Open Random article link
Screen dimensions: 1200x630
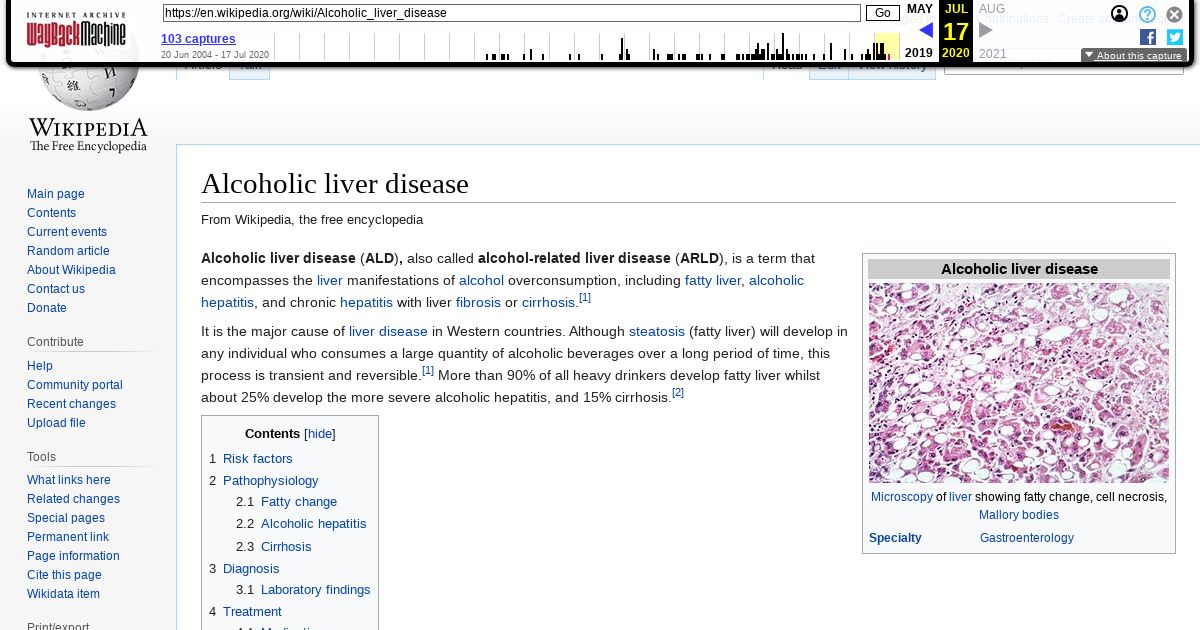tap(68, 251)
